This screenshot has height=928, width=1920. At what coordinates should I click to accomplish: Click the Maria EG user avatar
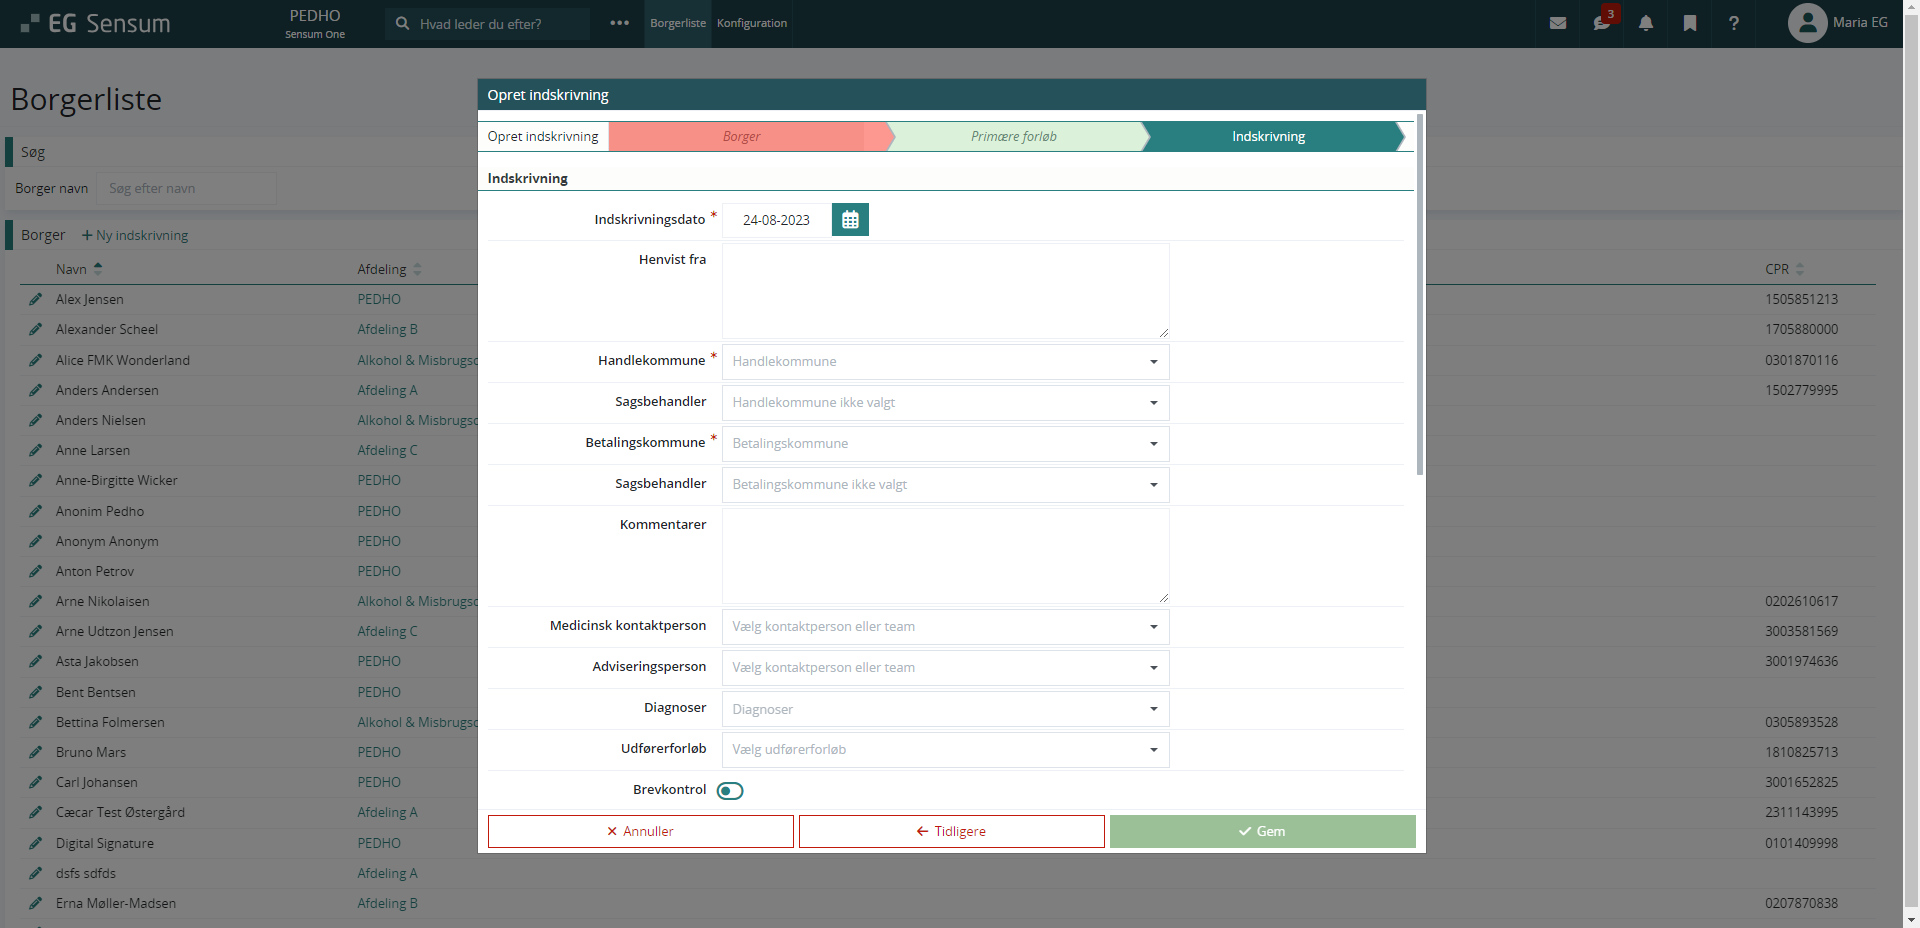(1807, 23)
